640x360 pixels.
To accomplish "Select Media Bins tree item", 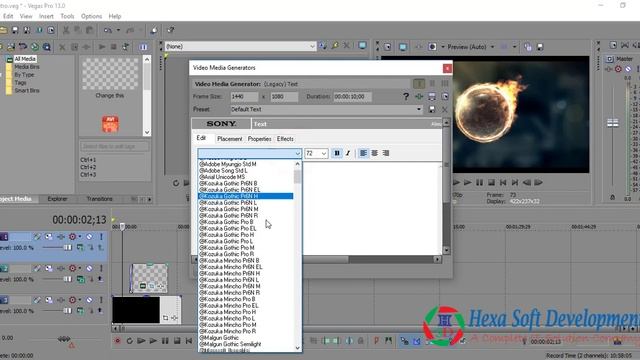I will [x=27, y=67].
